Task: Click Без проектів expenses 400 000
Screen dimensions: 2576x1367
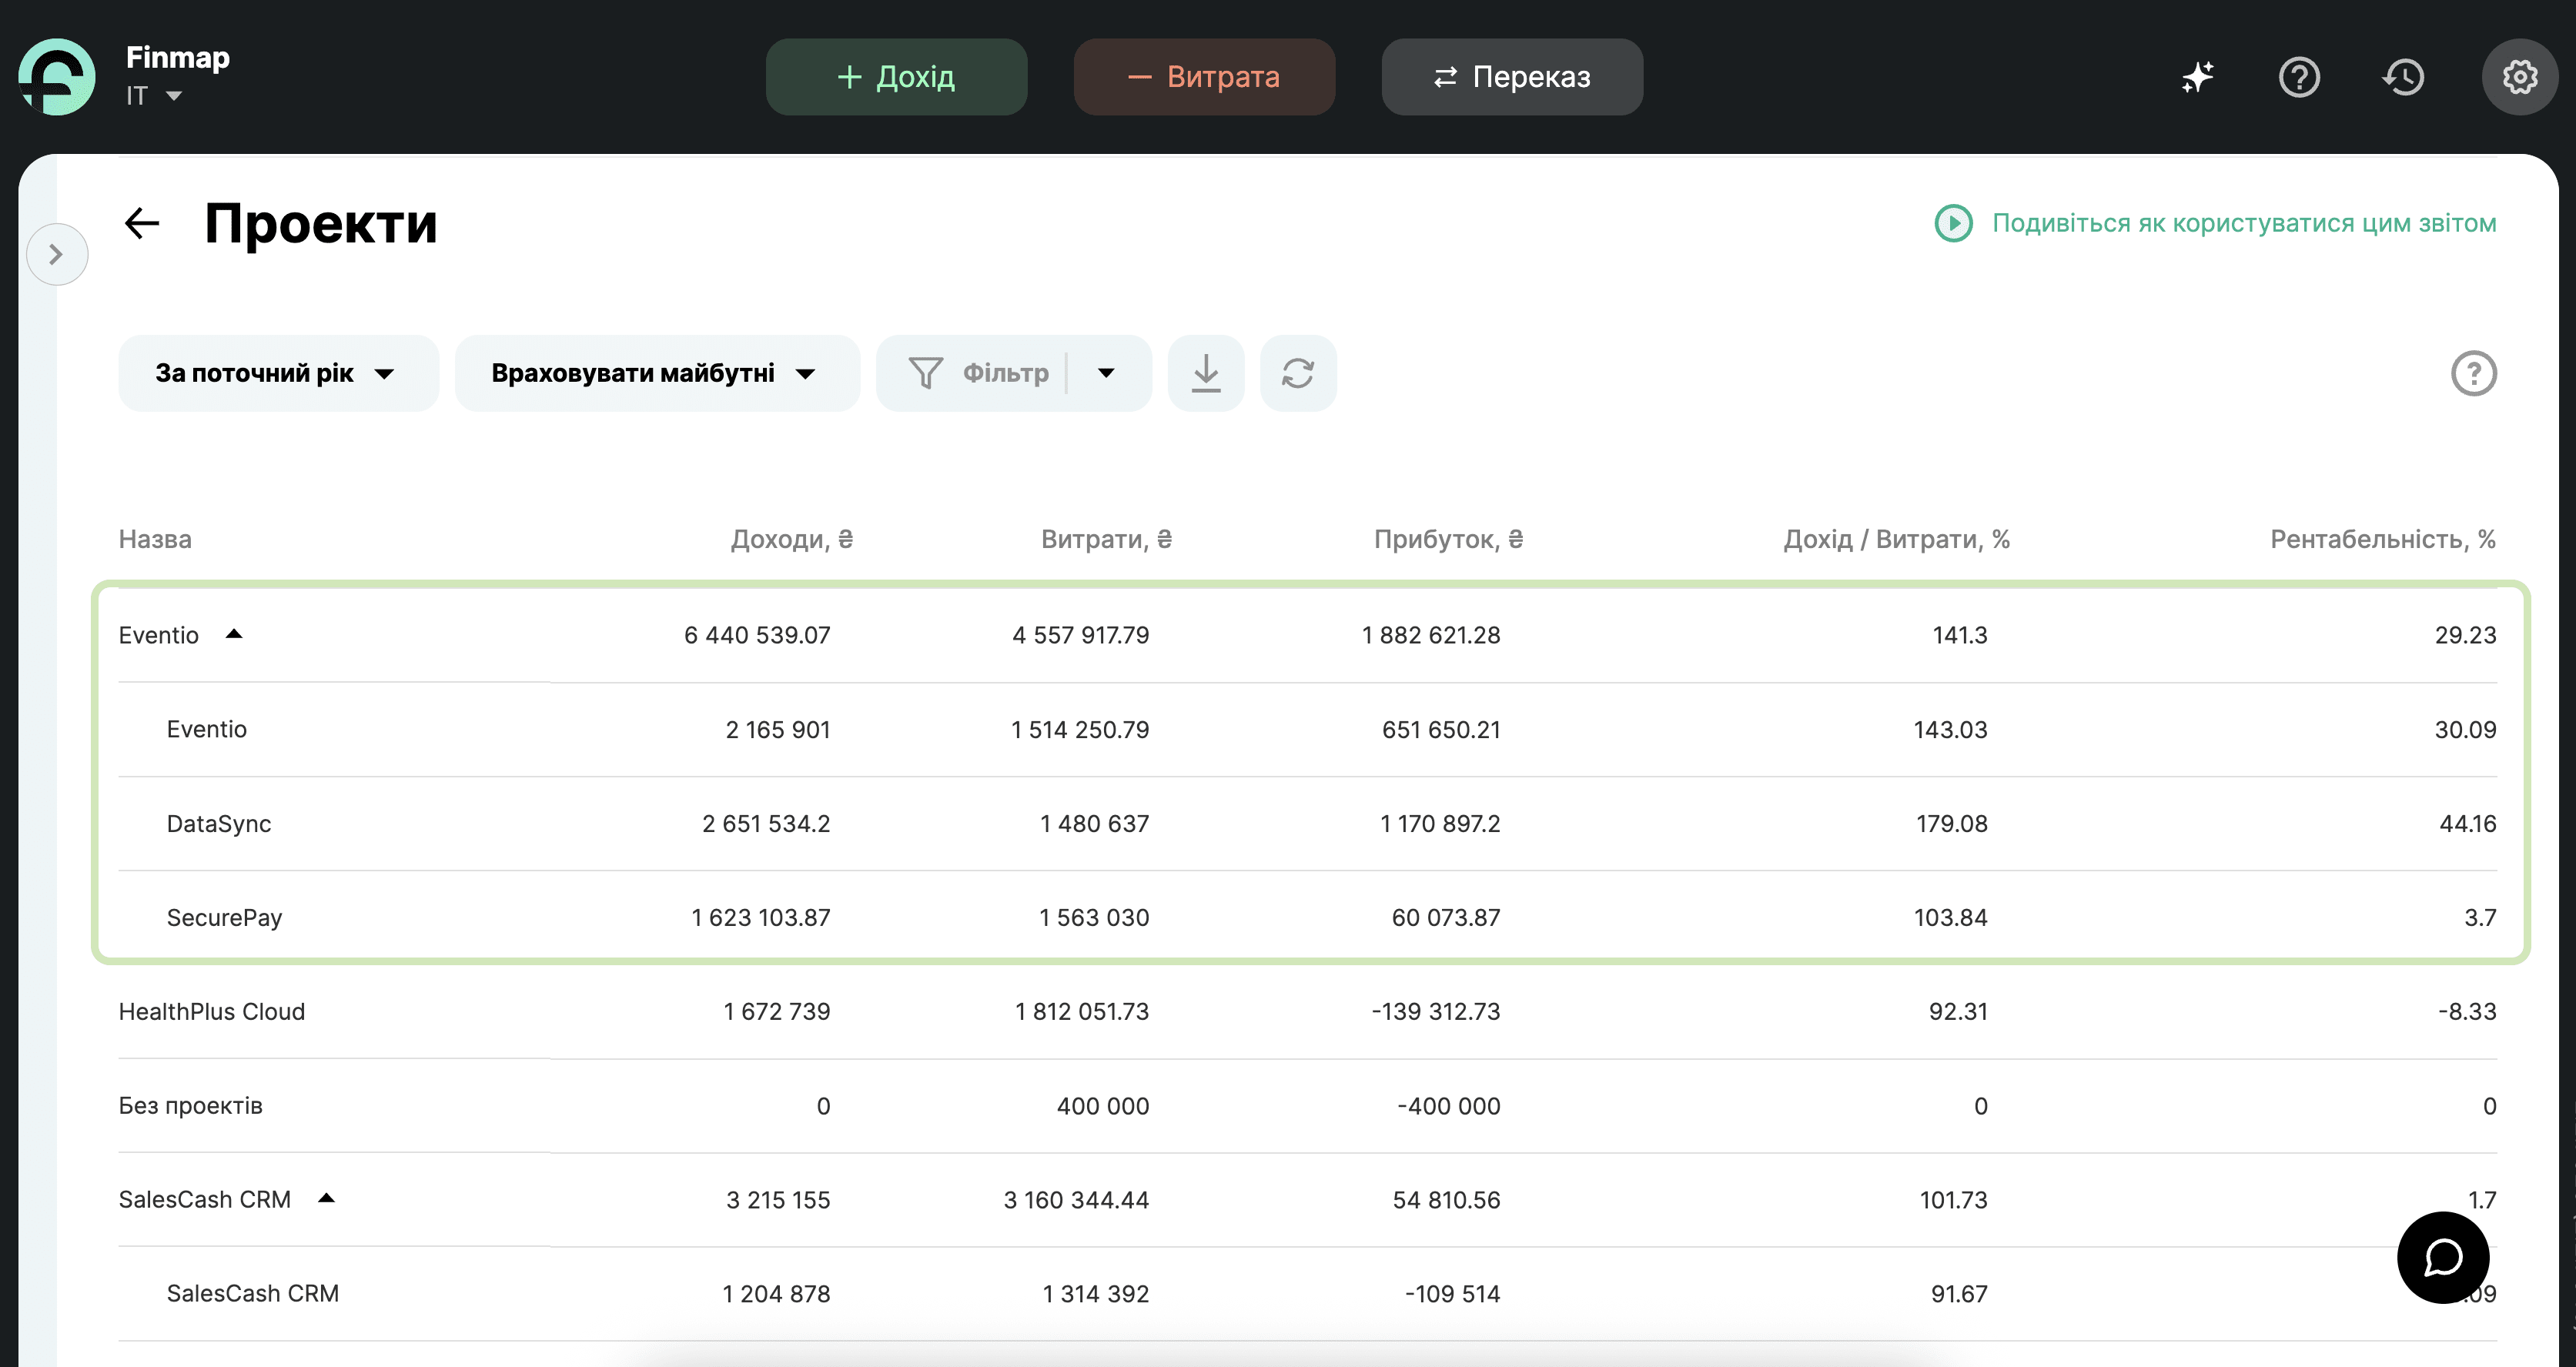Action: (1103, 1105)
